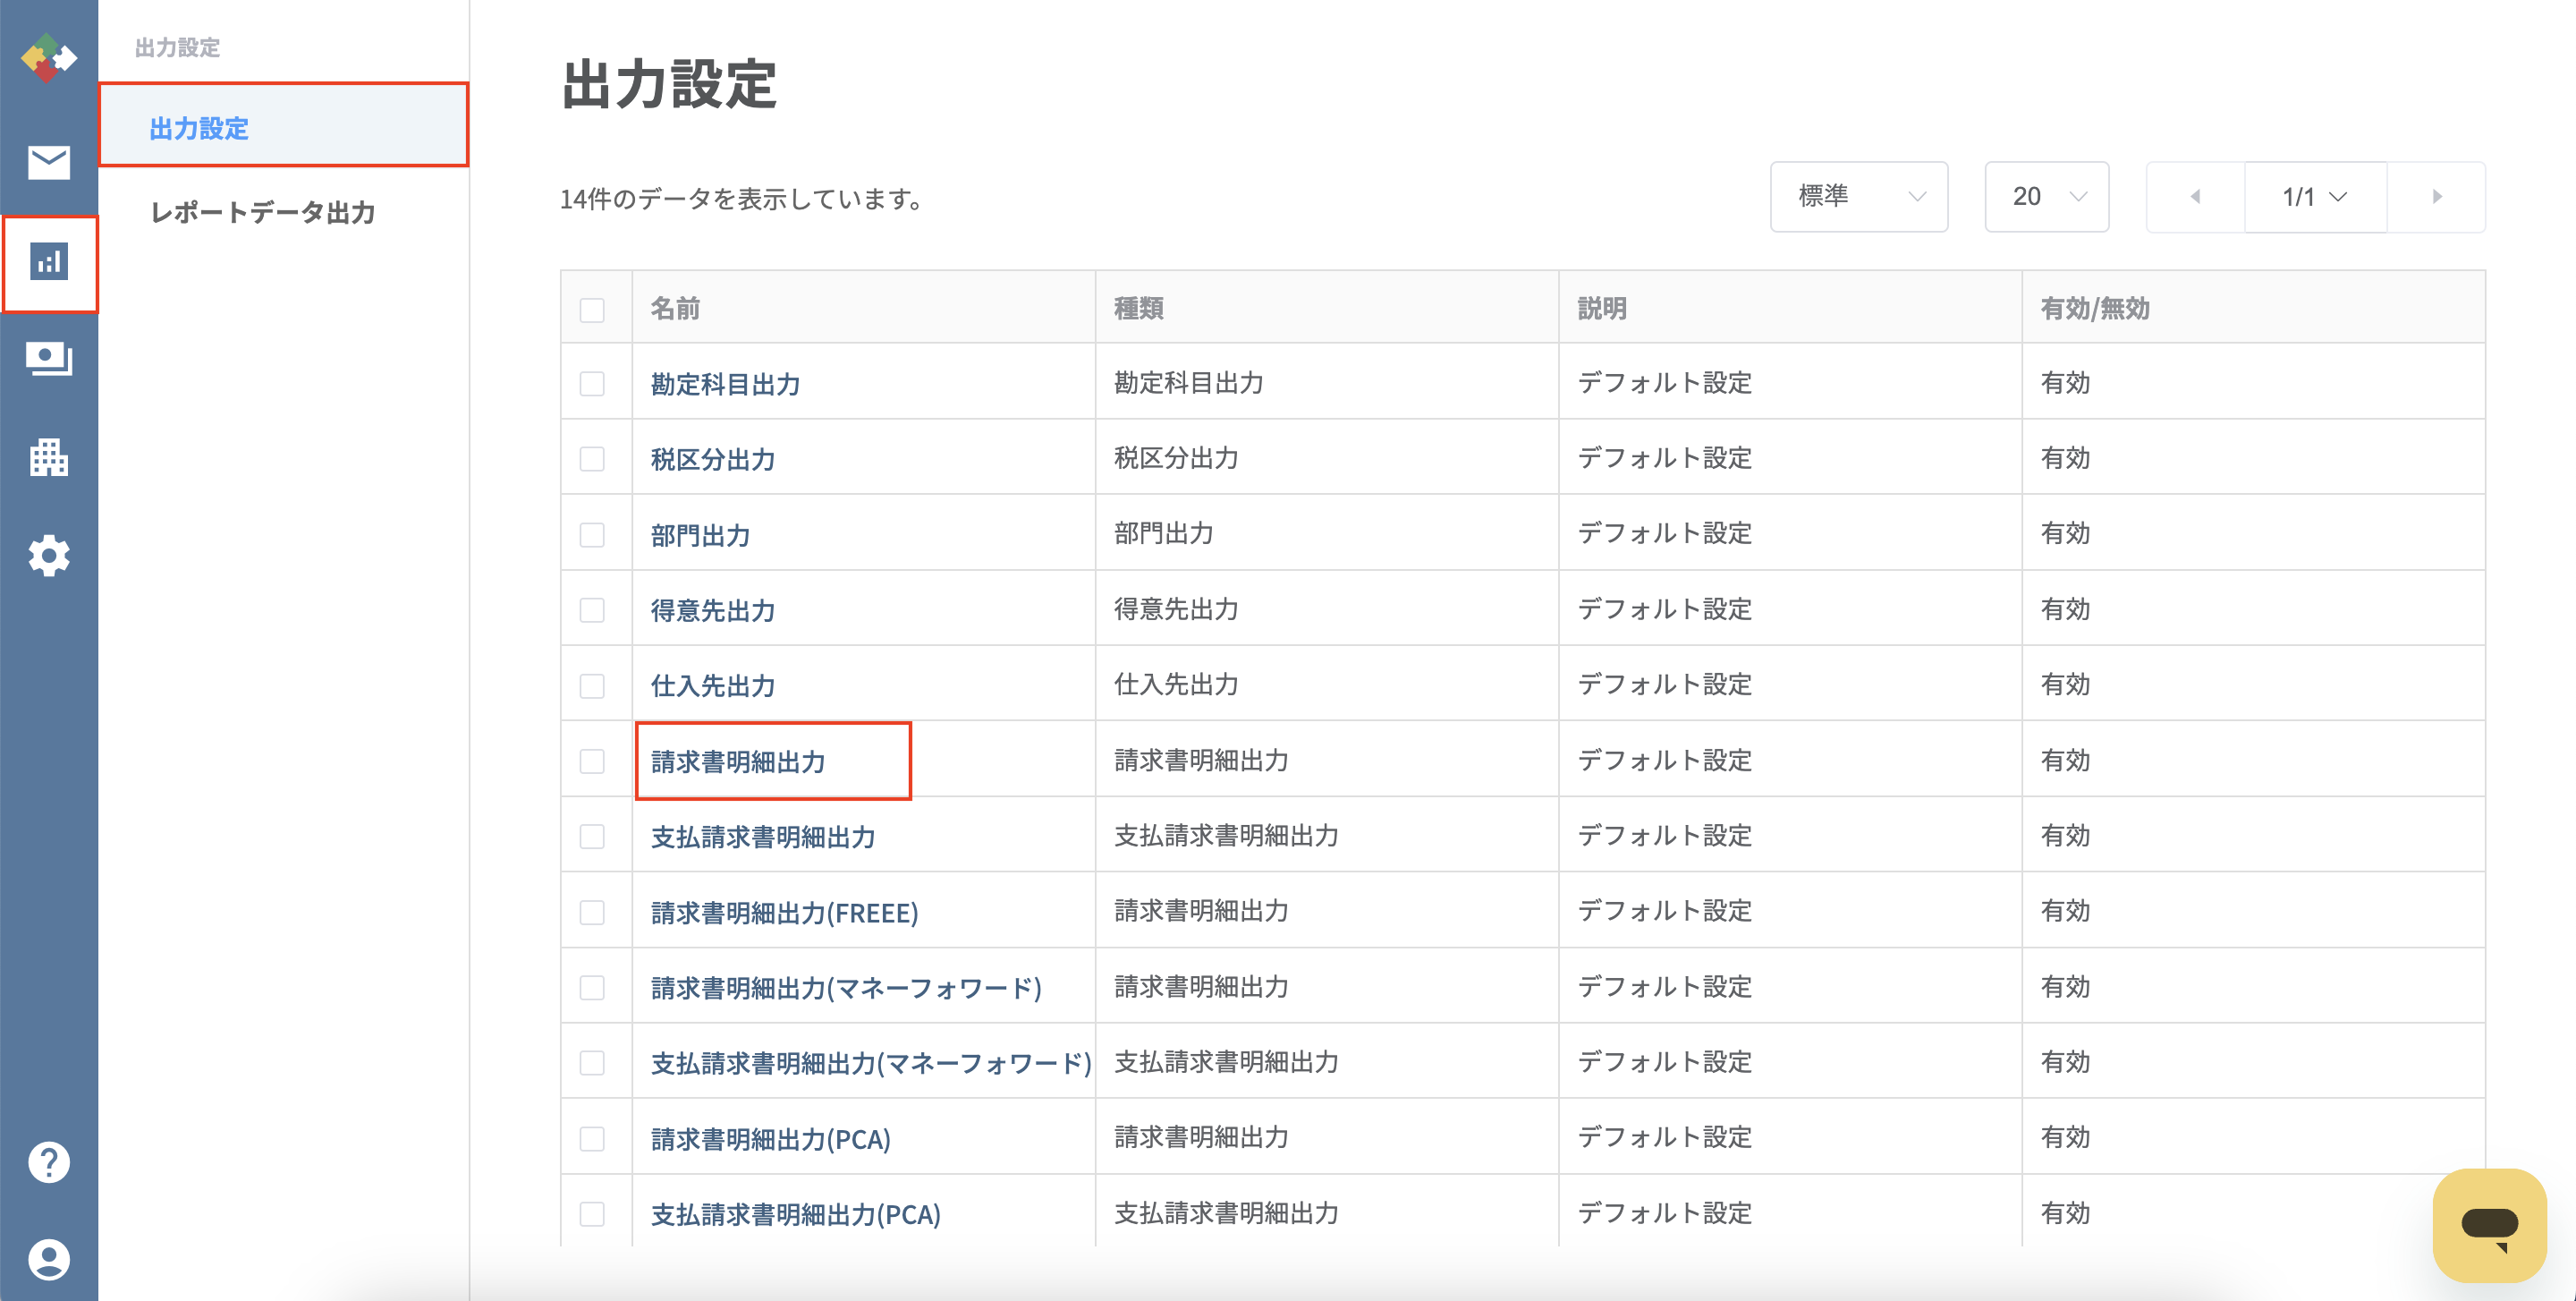Open the 税区分出力 link

(713, 459)
